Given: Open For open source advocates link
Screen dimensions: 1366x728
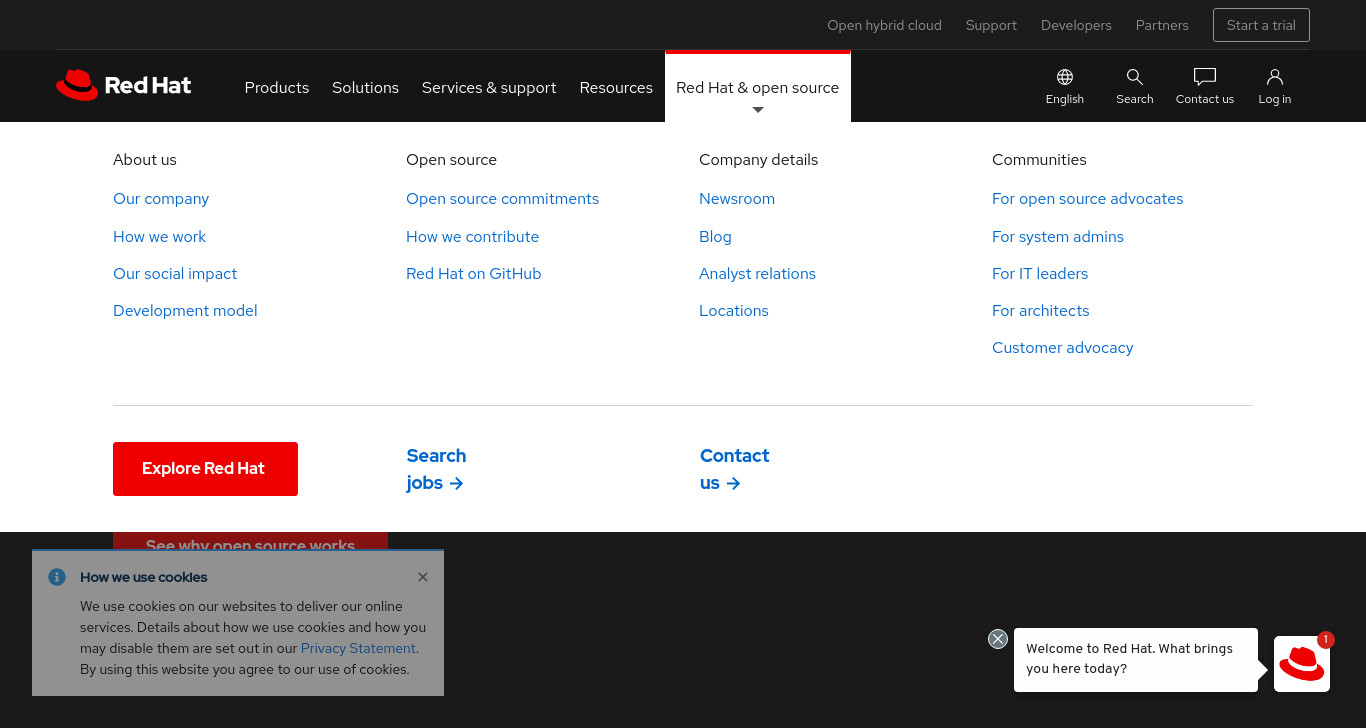Looking at the screenshot, I should tap(1087, 198).
